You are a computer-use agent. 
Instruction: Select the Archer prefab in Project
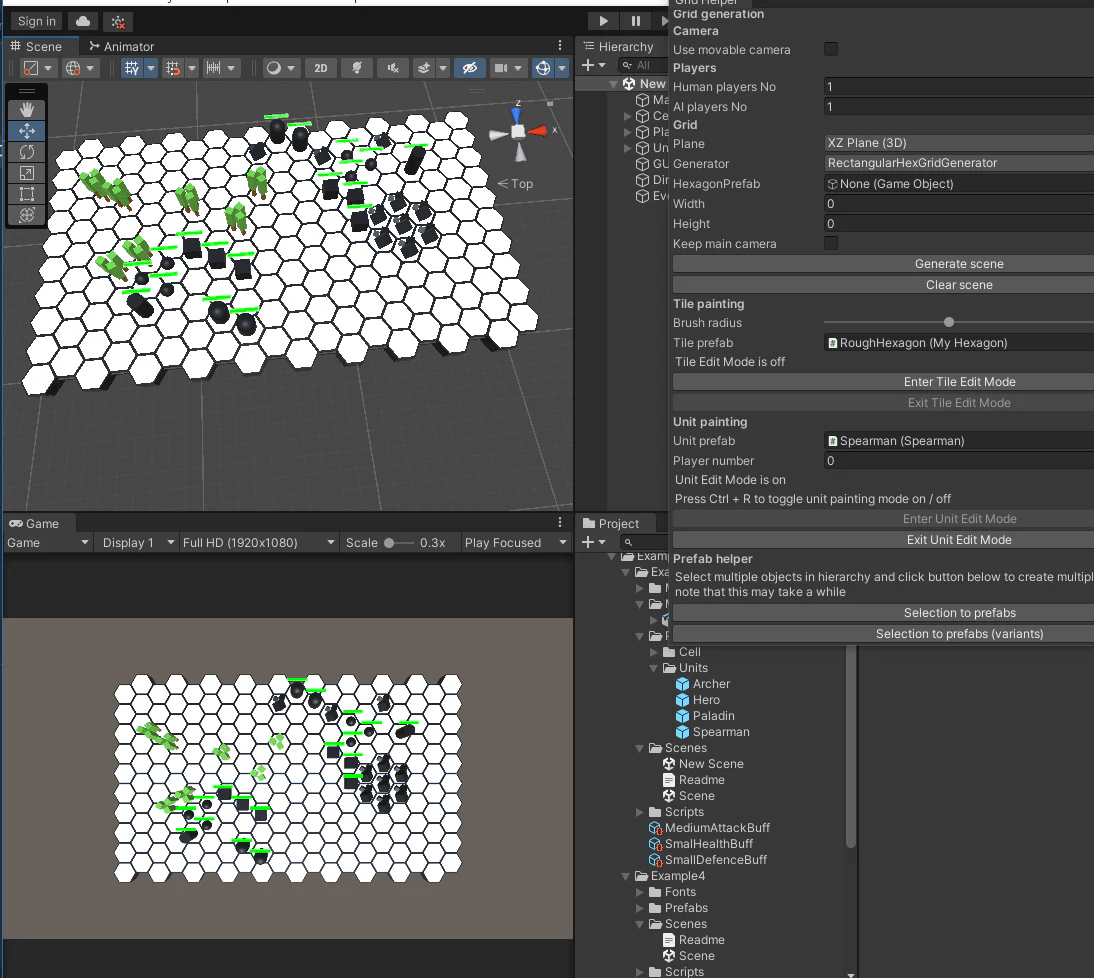[710, 684]
